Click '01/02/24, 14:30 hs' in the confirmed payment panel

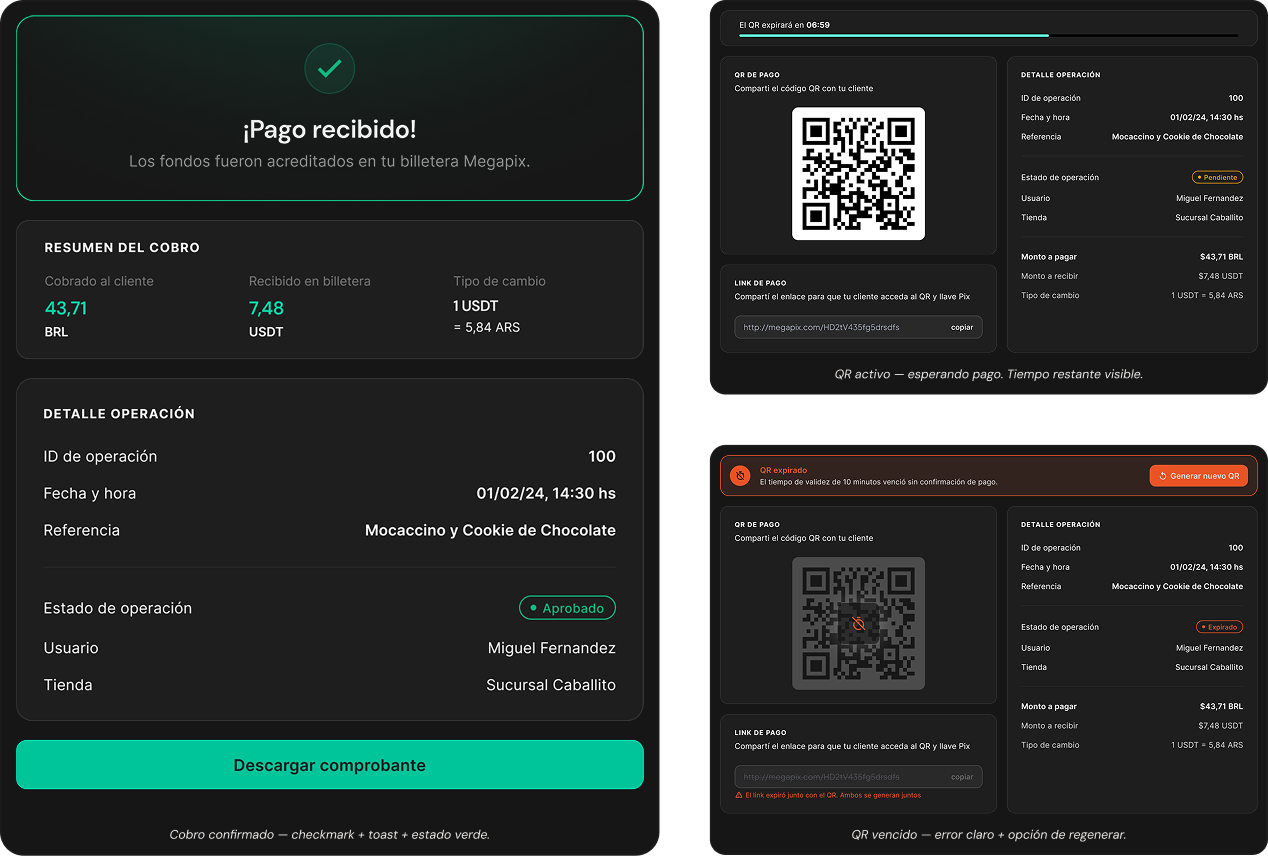546,493
